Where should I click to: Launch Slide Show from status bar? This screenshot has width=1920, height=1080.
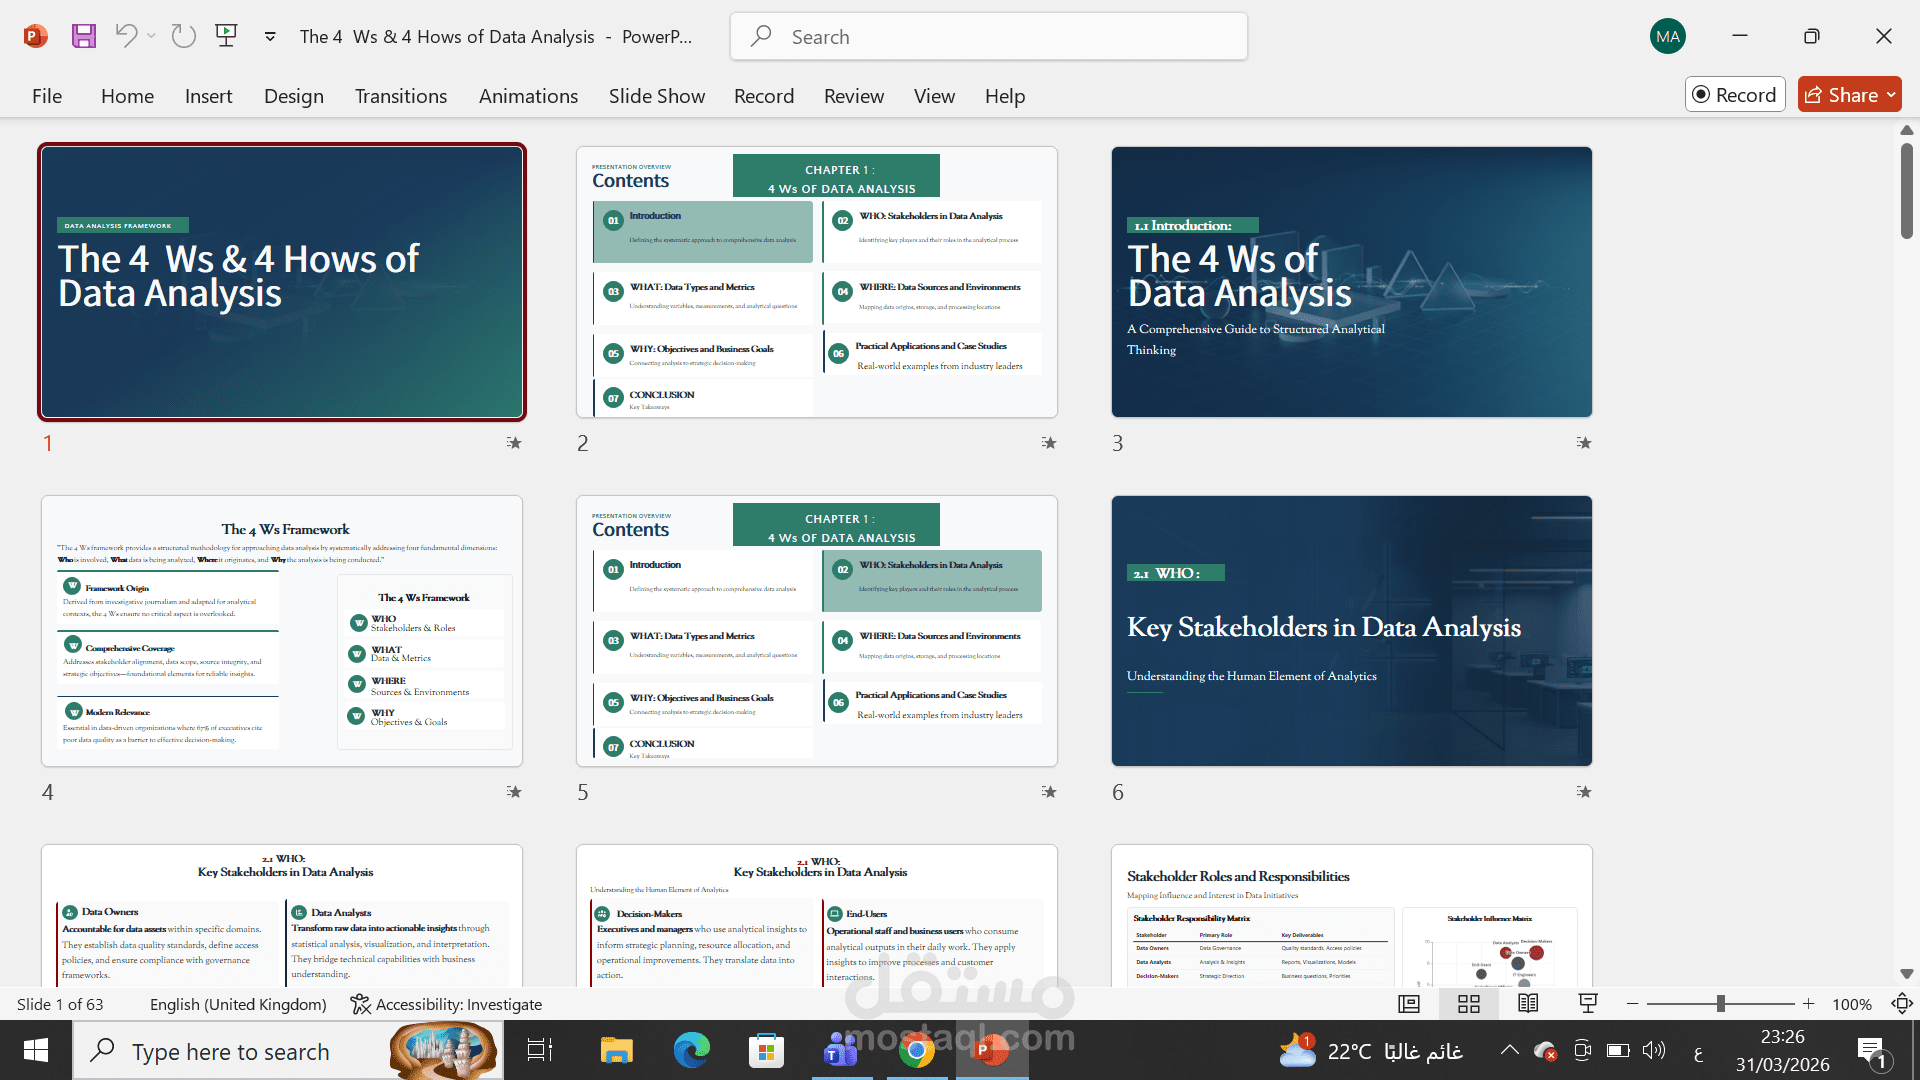(1587, 1004)
